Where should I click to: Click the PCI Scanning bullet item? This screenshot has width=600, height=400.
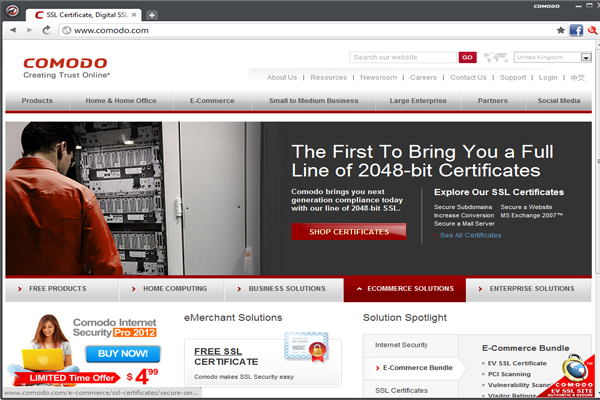(509, 374)
